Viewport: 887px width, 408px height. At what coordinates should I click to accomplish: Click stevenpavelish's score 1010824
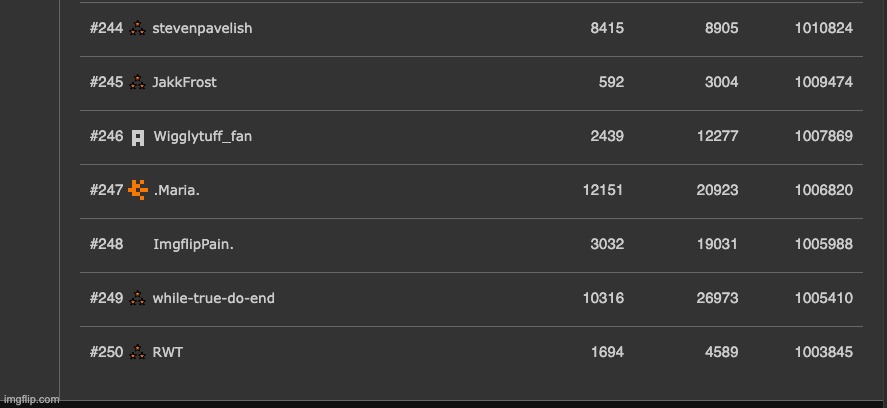coord(823,28)
